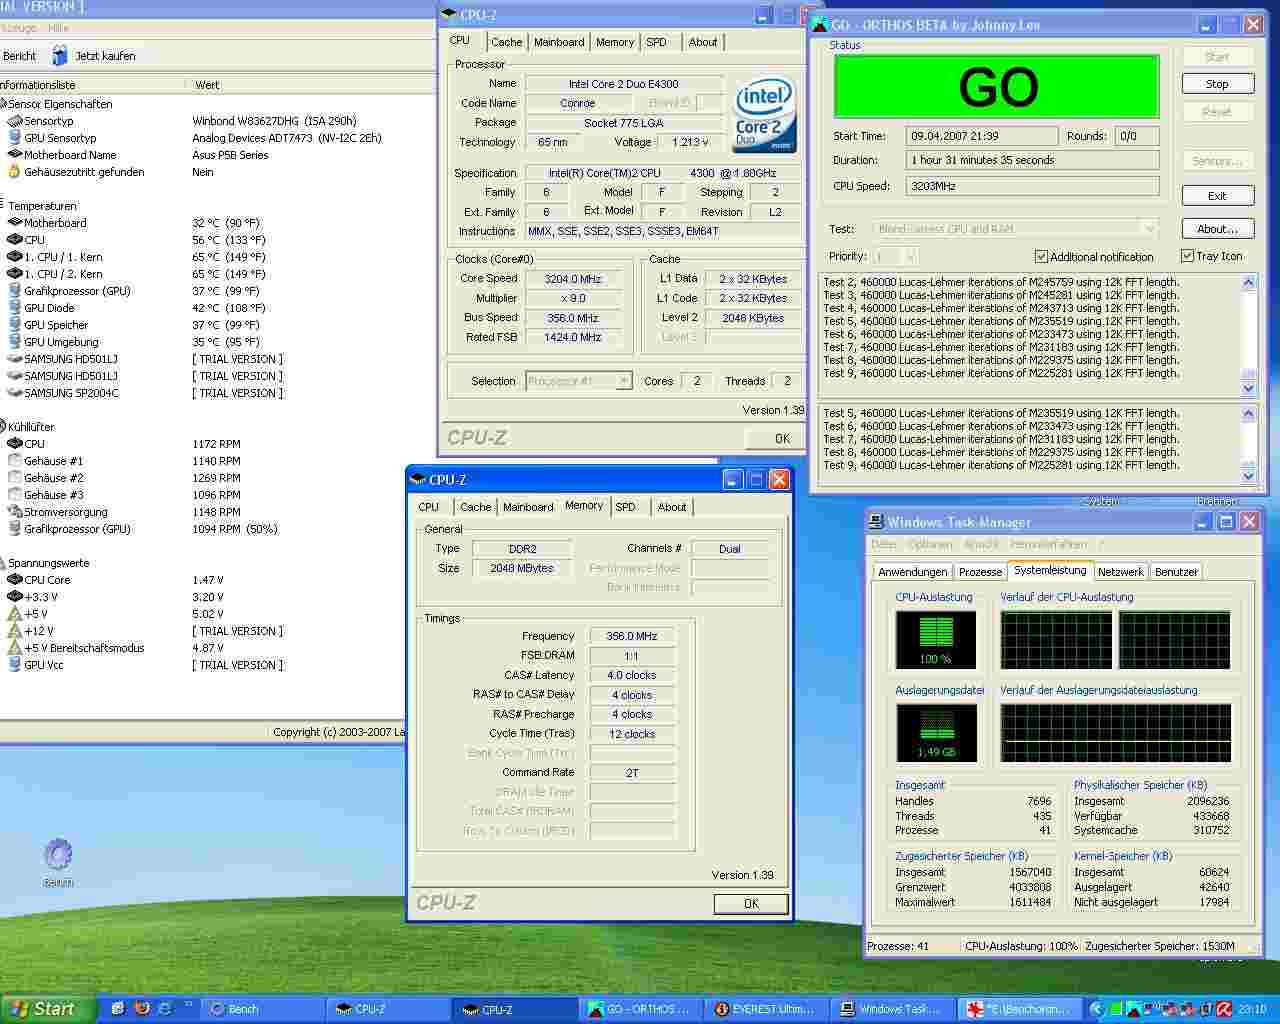
Task: Click the Motherboard Name row icon
Action: click(14, 155)
